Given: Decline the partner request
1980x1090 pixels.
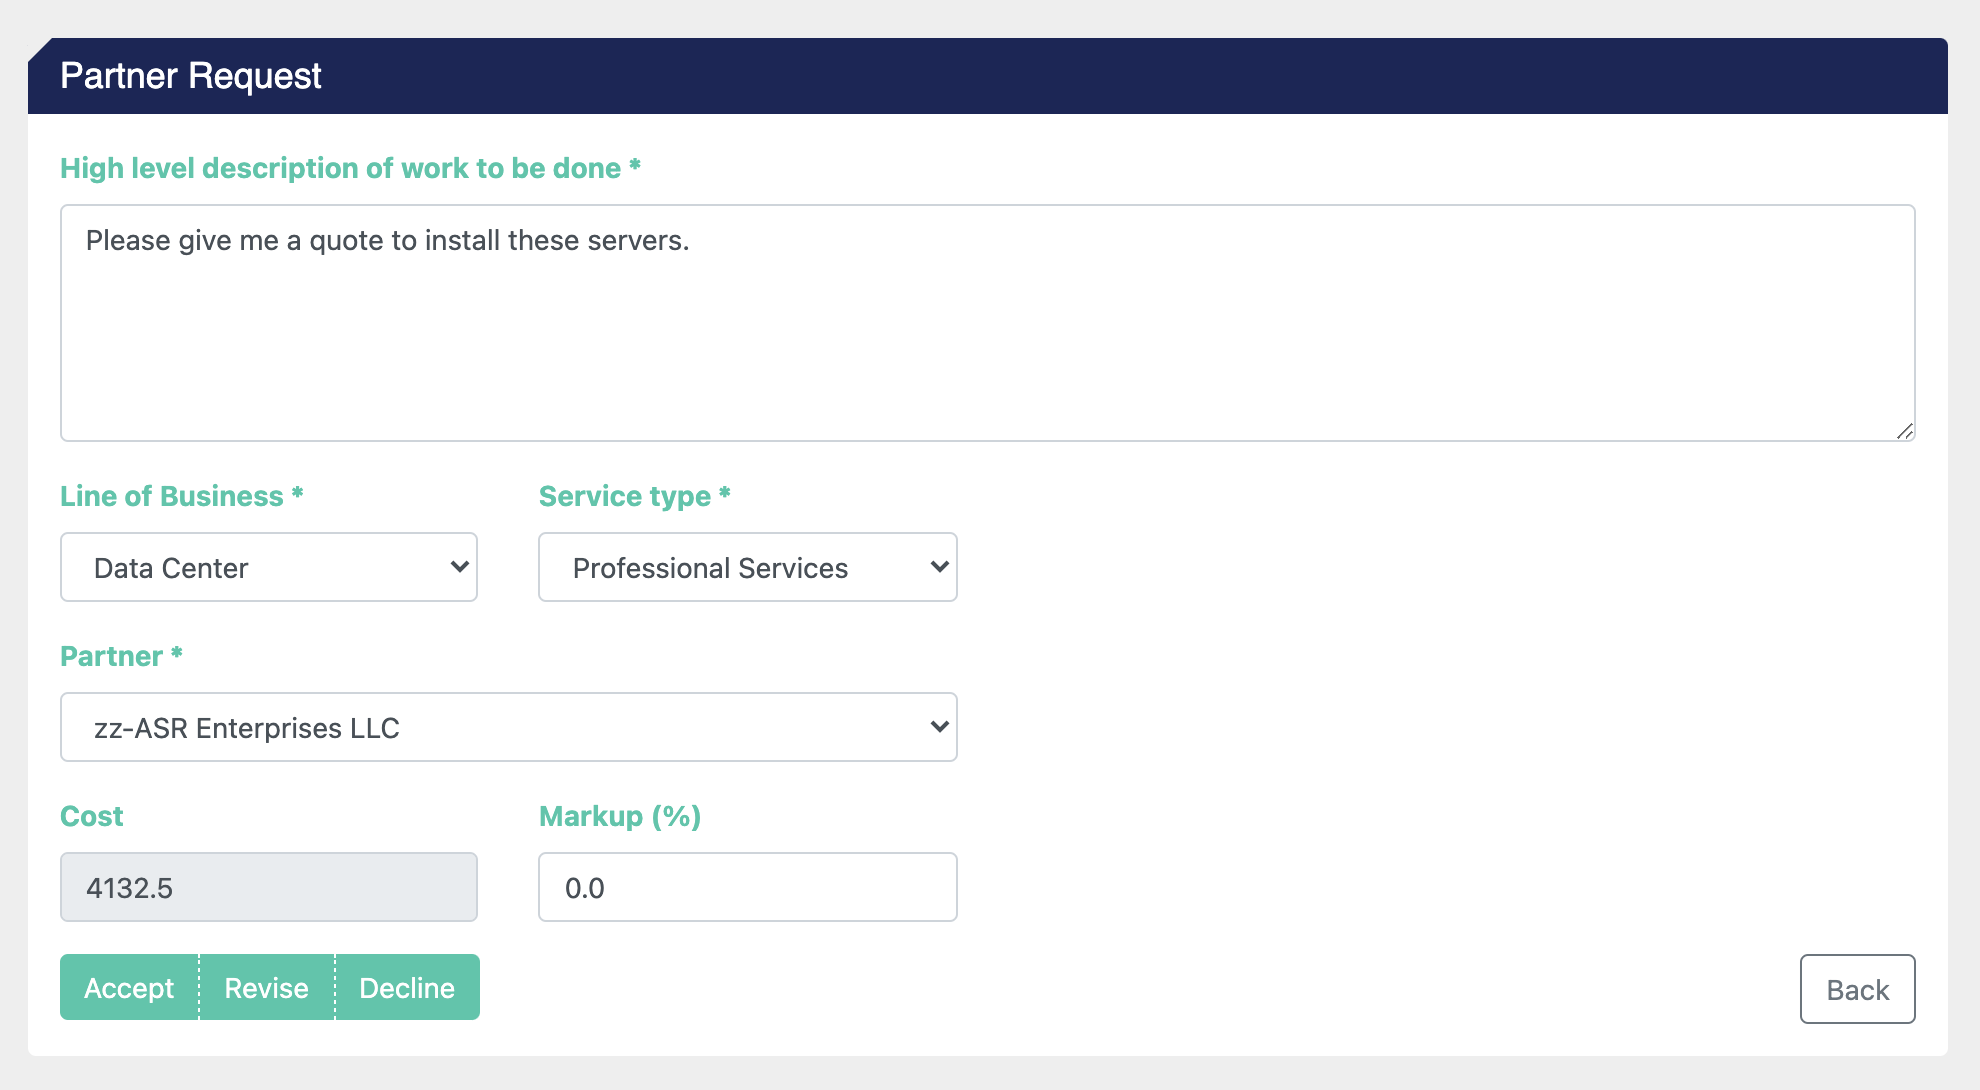Looking at the screenshot, I should click(408, 987).
